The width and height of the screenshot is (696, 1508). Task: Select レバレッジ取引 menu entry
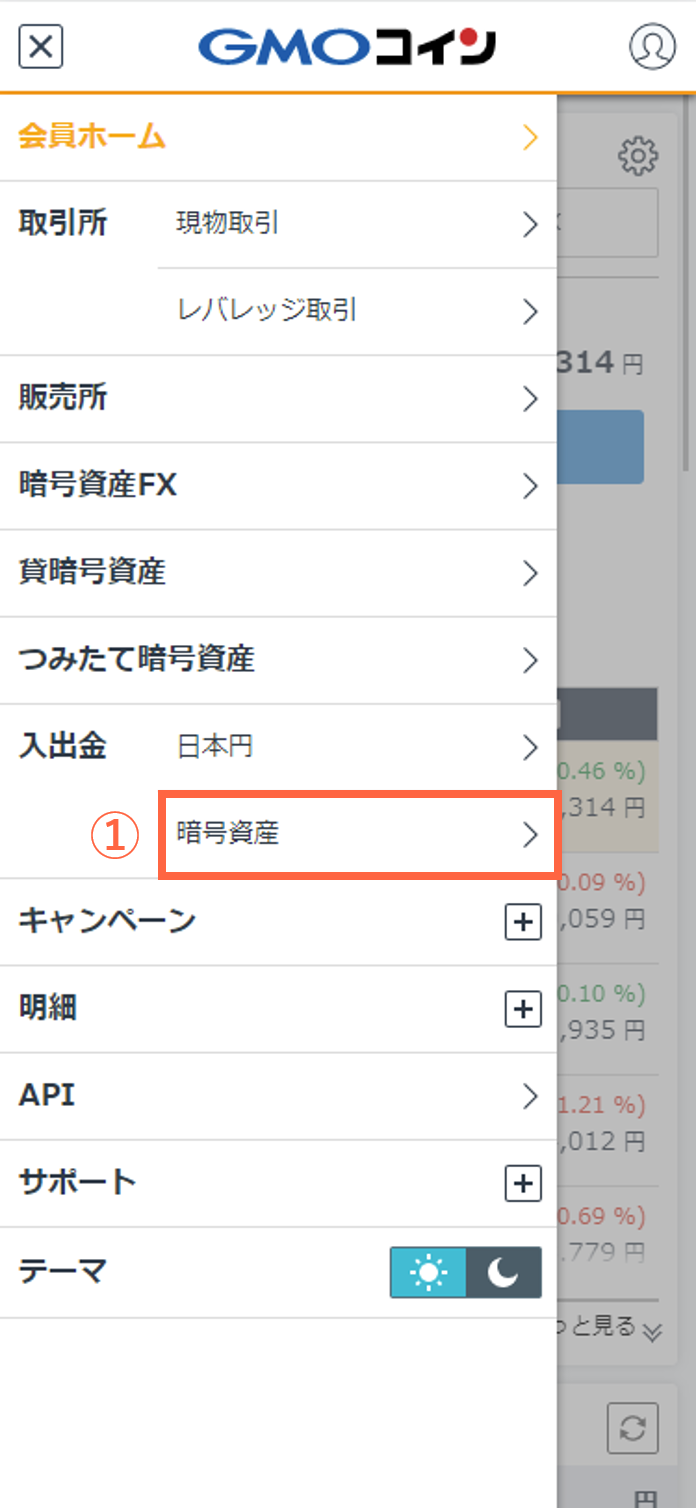coord(357,311)
